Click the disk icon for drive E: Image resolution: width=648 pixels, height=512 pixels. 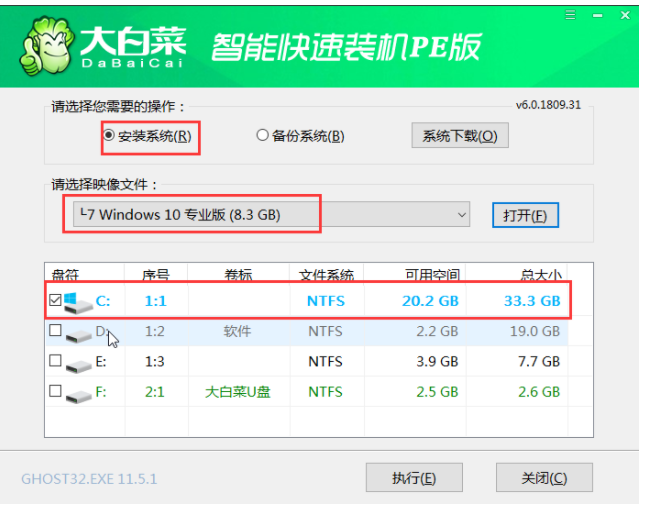point(78,366)
